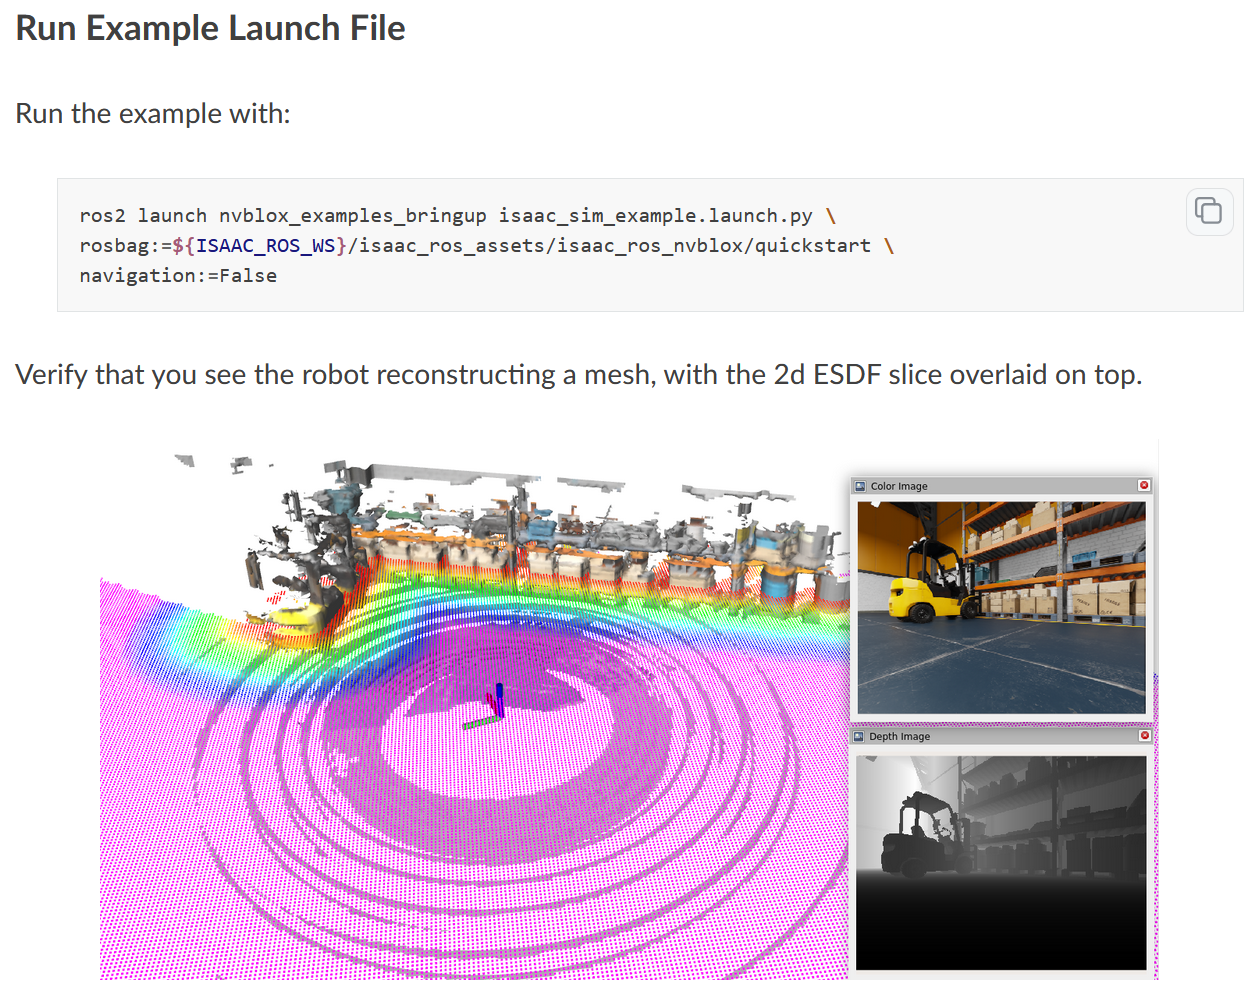Click the "Run Example Launch File" heading

pyautogui.click(x=210, y=28)
